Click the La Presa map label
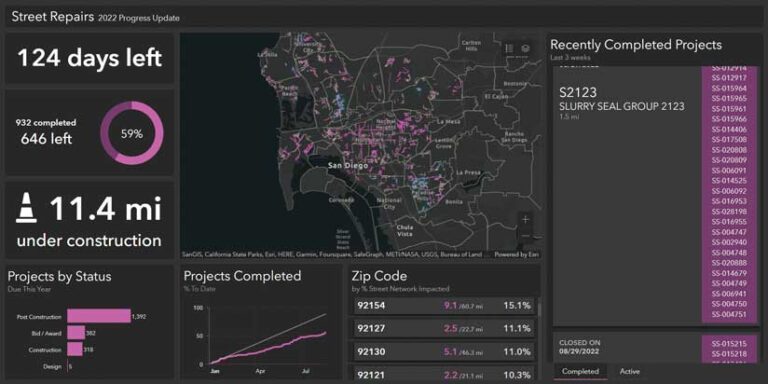 coord(469,173)
